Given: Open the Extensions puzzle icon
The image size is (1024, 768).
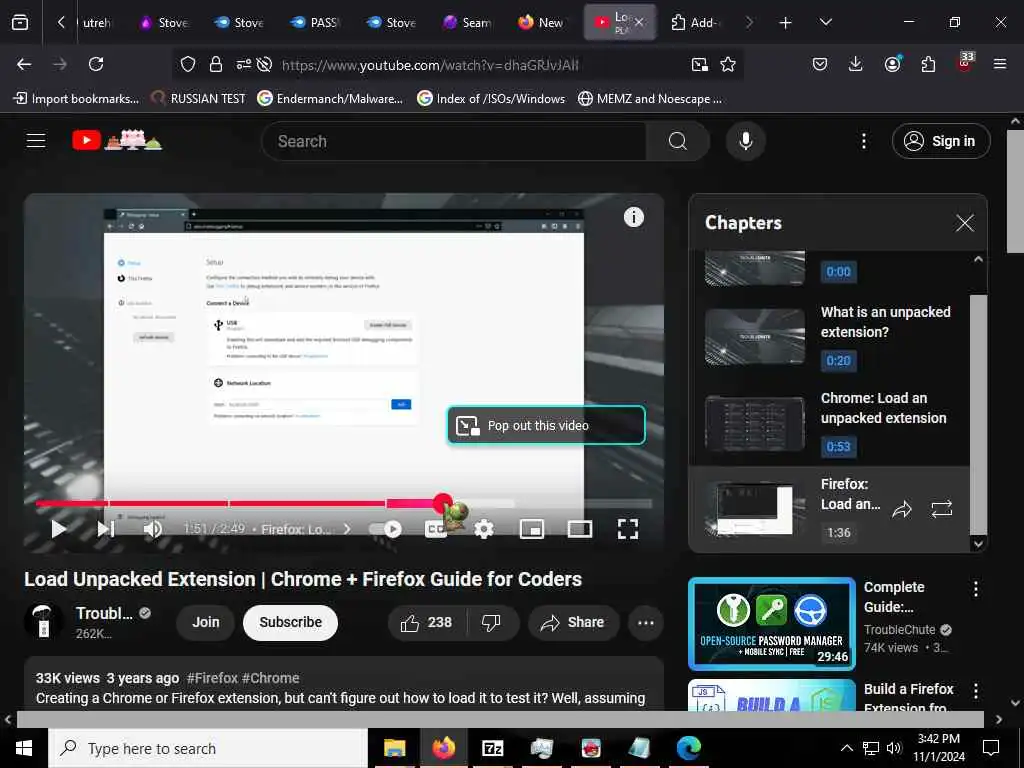Looking at the screenshot, I should point(928,64).
